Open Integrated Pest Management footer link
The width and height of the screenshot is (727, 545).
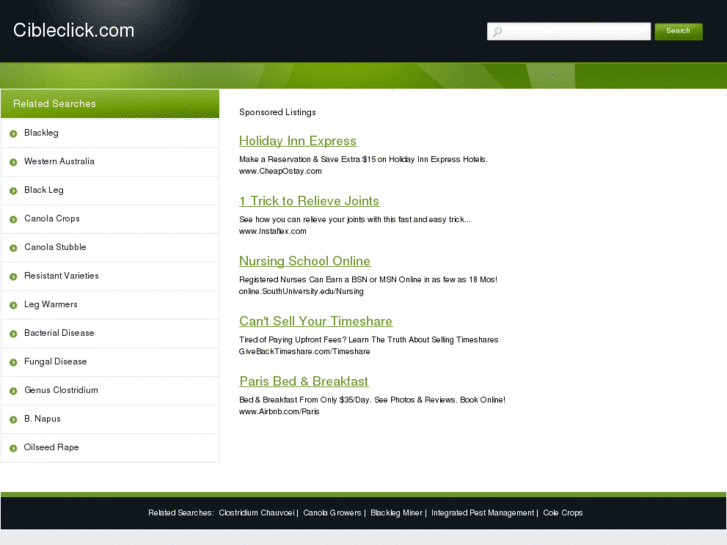click(483, 513)
